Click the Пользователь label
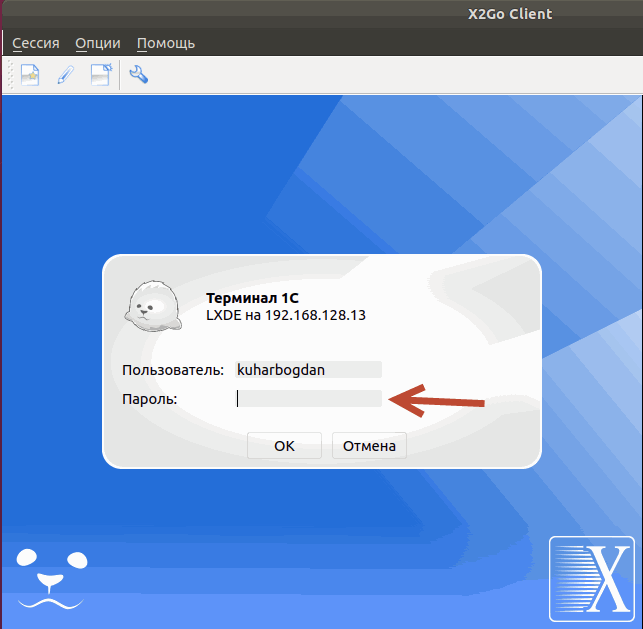The width and height of the screenshot is (643, 629). point(173,370)
